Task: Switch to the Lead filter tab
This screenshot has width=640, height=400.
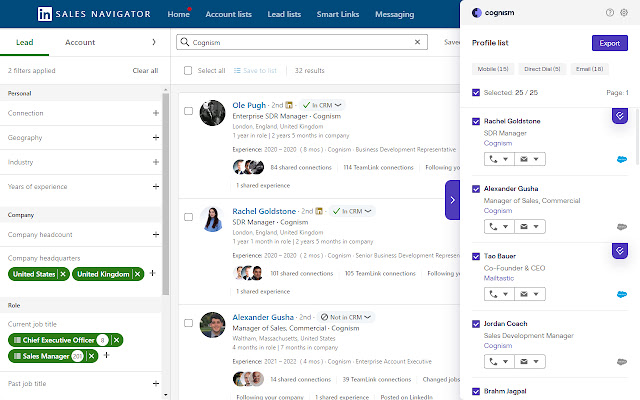Action: 24,42
